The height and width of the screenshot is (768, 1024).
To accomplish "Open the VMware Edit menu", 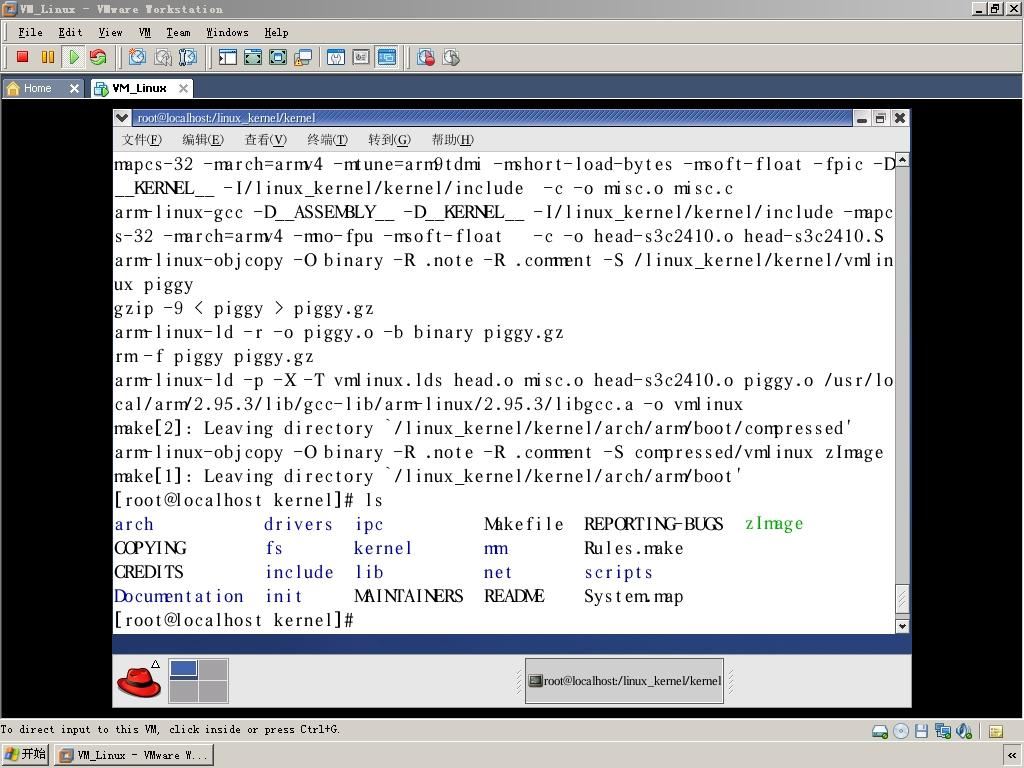I will pos(70,32).
